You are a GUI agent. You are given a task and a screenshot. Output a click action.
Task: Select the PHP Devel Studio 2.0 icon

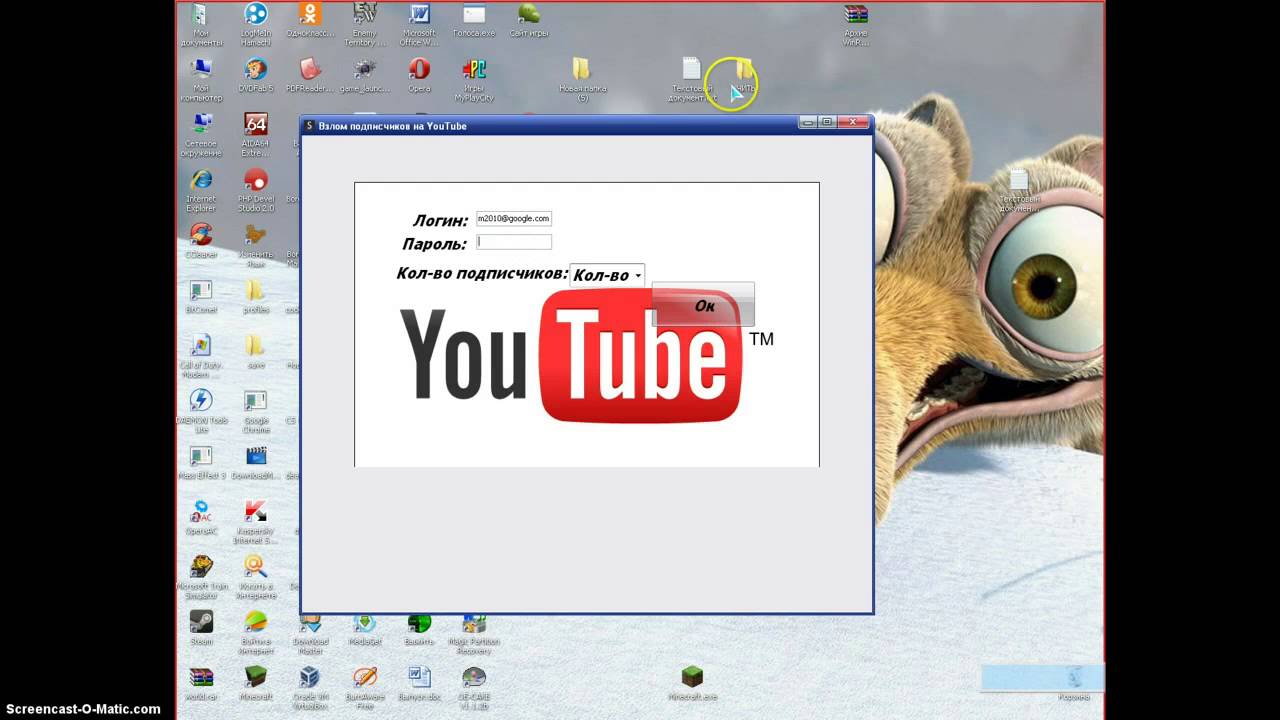(256, 190)
